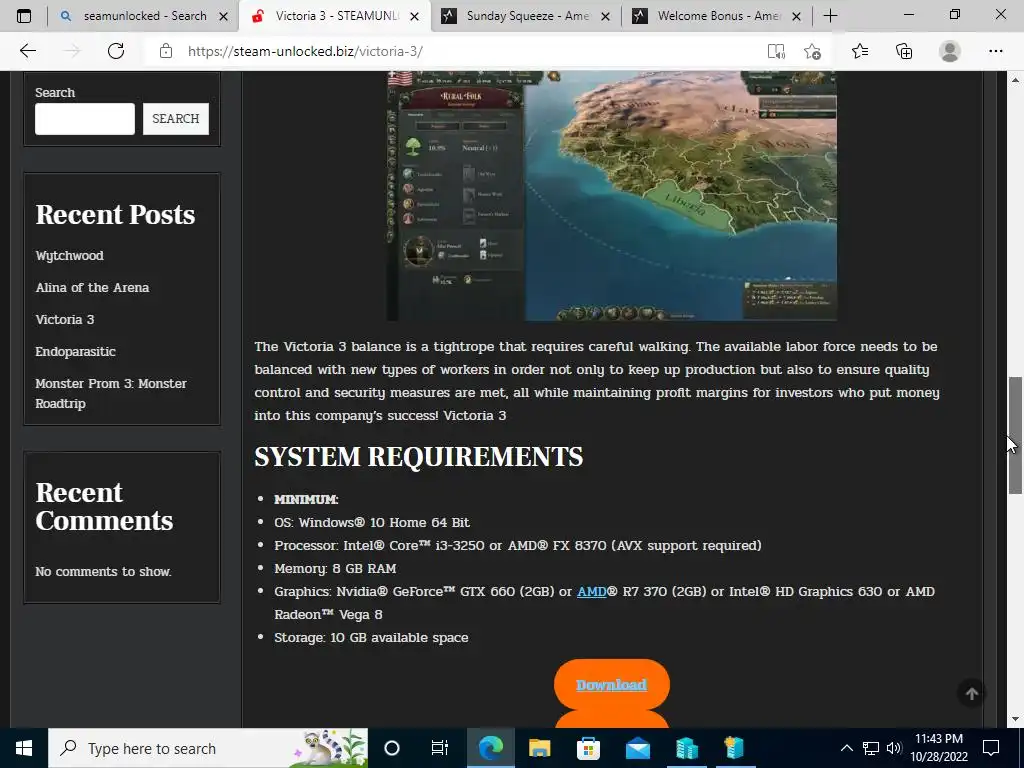The height and width of the screenshot is (768, 1024).
Task: Click the SEARCH button in sidebar
Action: (176, 119)
